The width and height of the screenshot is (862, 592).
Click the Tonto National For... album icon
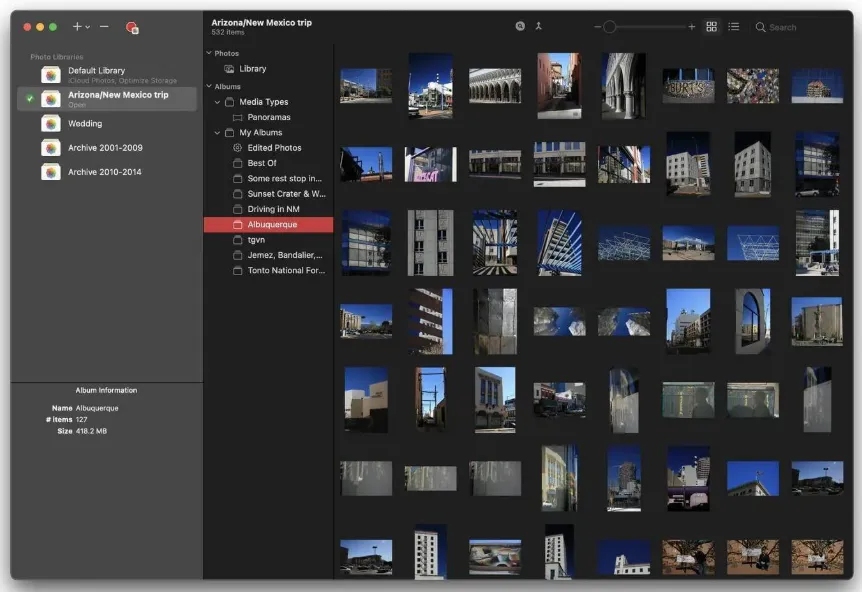[237, 271]
